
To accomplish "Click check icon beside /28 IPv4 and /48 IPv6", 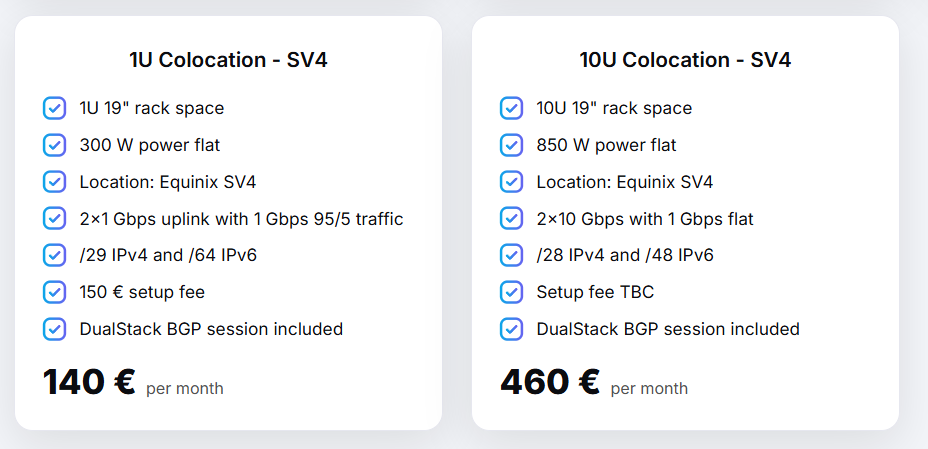I will pyautogui.click(x=511, y=255).
